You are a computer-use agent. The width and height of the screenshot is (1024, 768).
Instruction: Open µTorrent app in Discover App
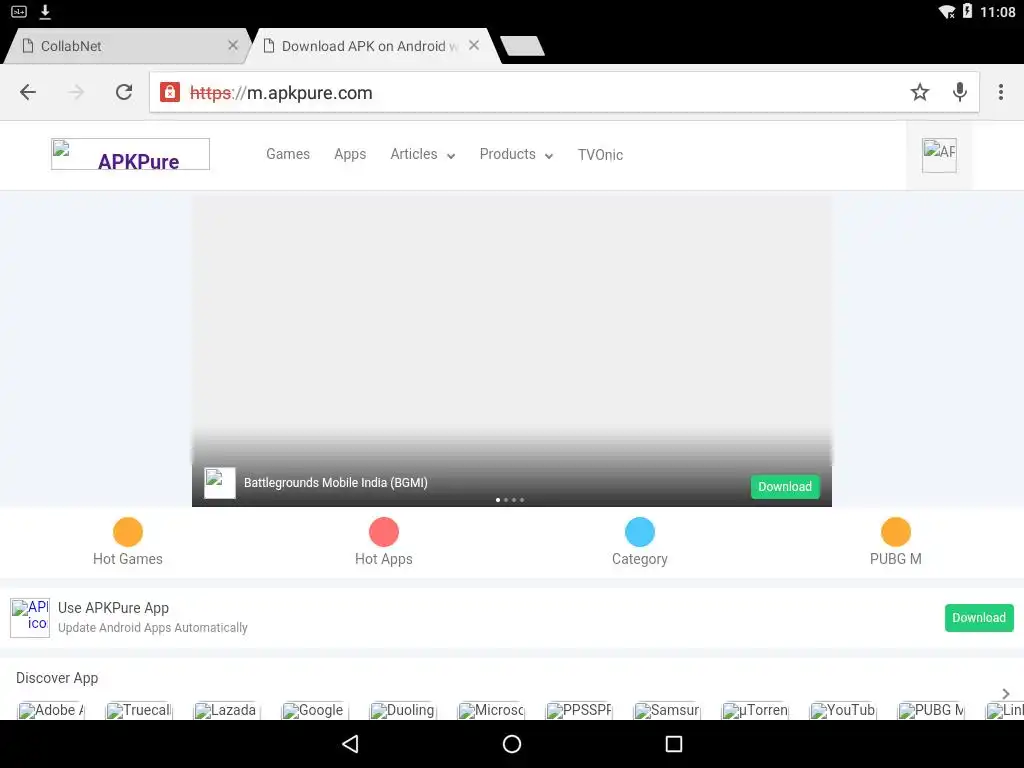tap(755, 710)
